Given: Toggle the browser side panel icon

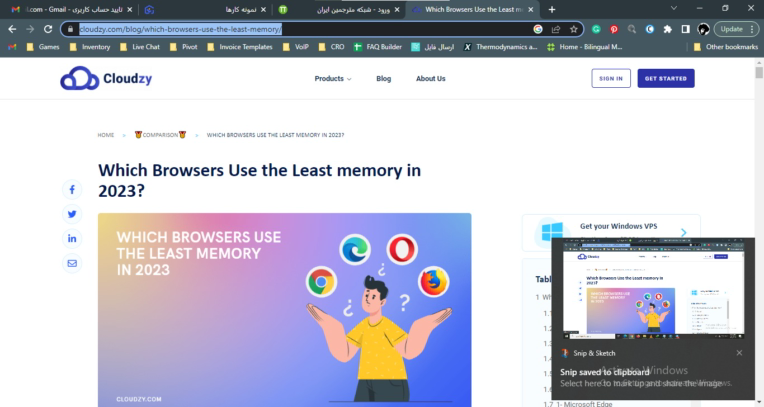Looking at the screenshot, I should 686,29.
